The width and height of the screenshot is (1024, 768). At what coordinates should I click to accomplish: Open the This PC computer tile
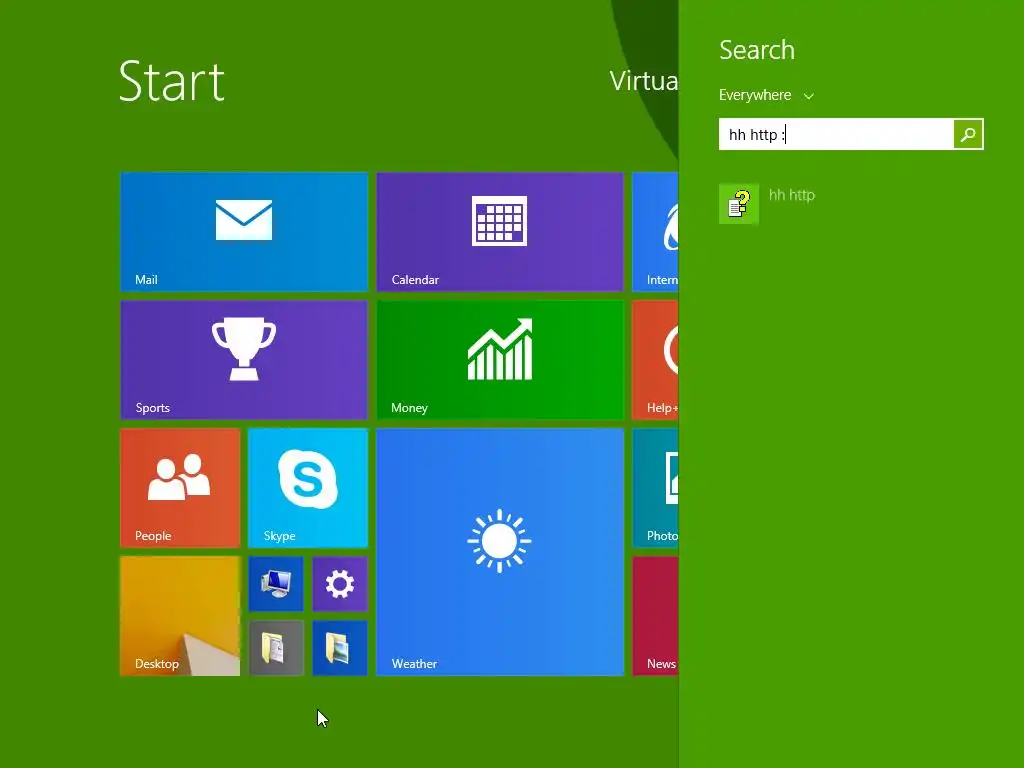[x=276, y=584]
